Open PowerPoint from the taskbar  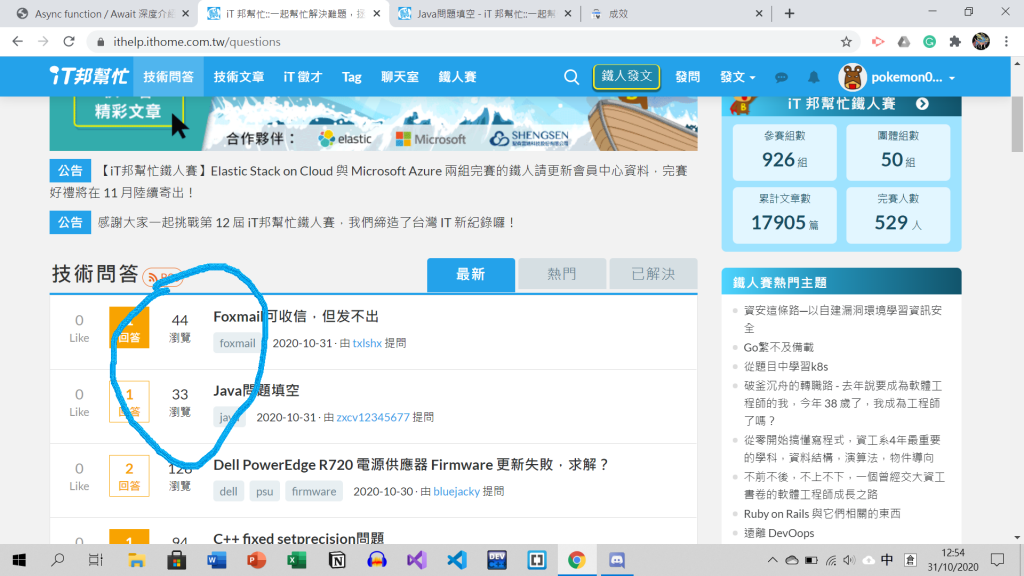257,560
